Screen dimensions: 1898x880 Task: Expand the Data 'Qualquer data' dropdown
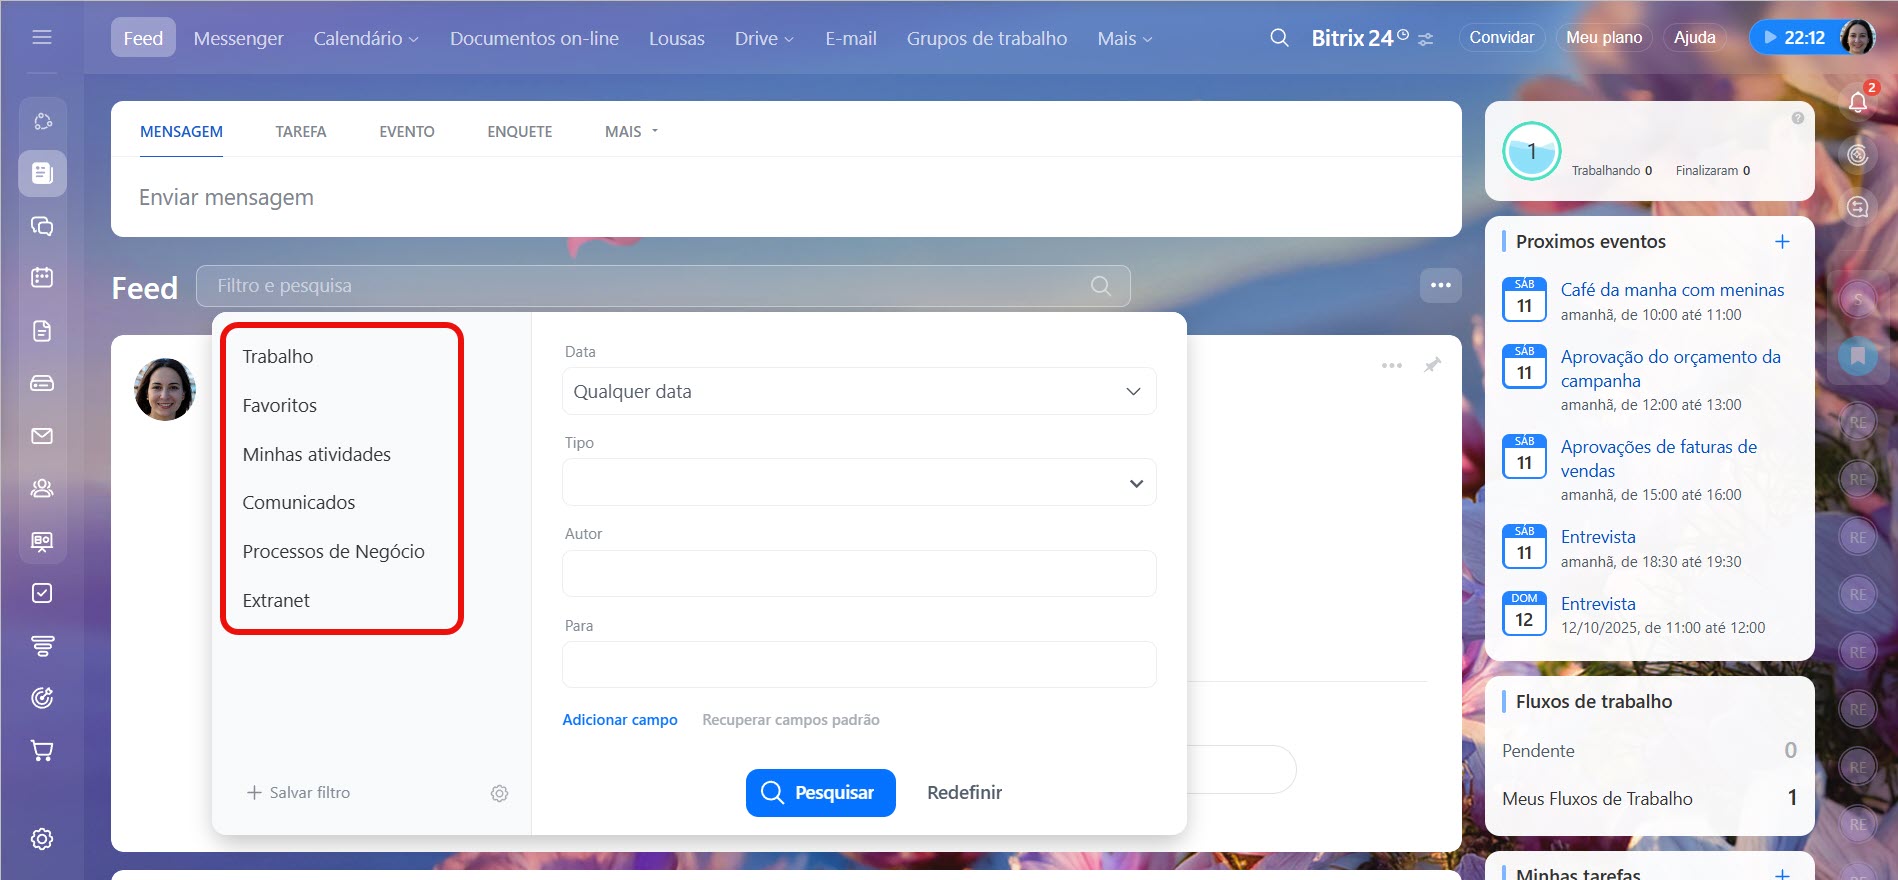tap(858, 392)
